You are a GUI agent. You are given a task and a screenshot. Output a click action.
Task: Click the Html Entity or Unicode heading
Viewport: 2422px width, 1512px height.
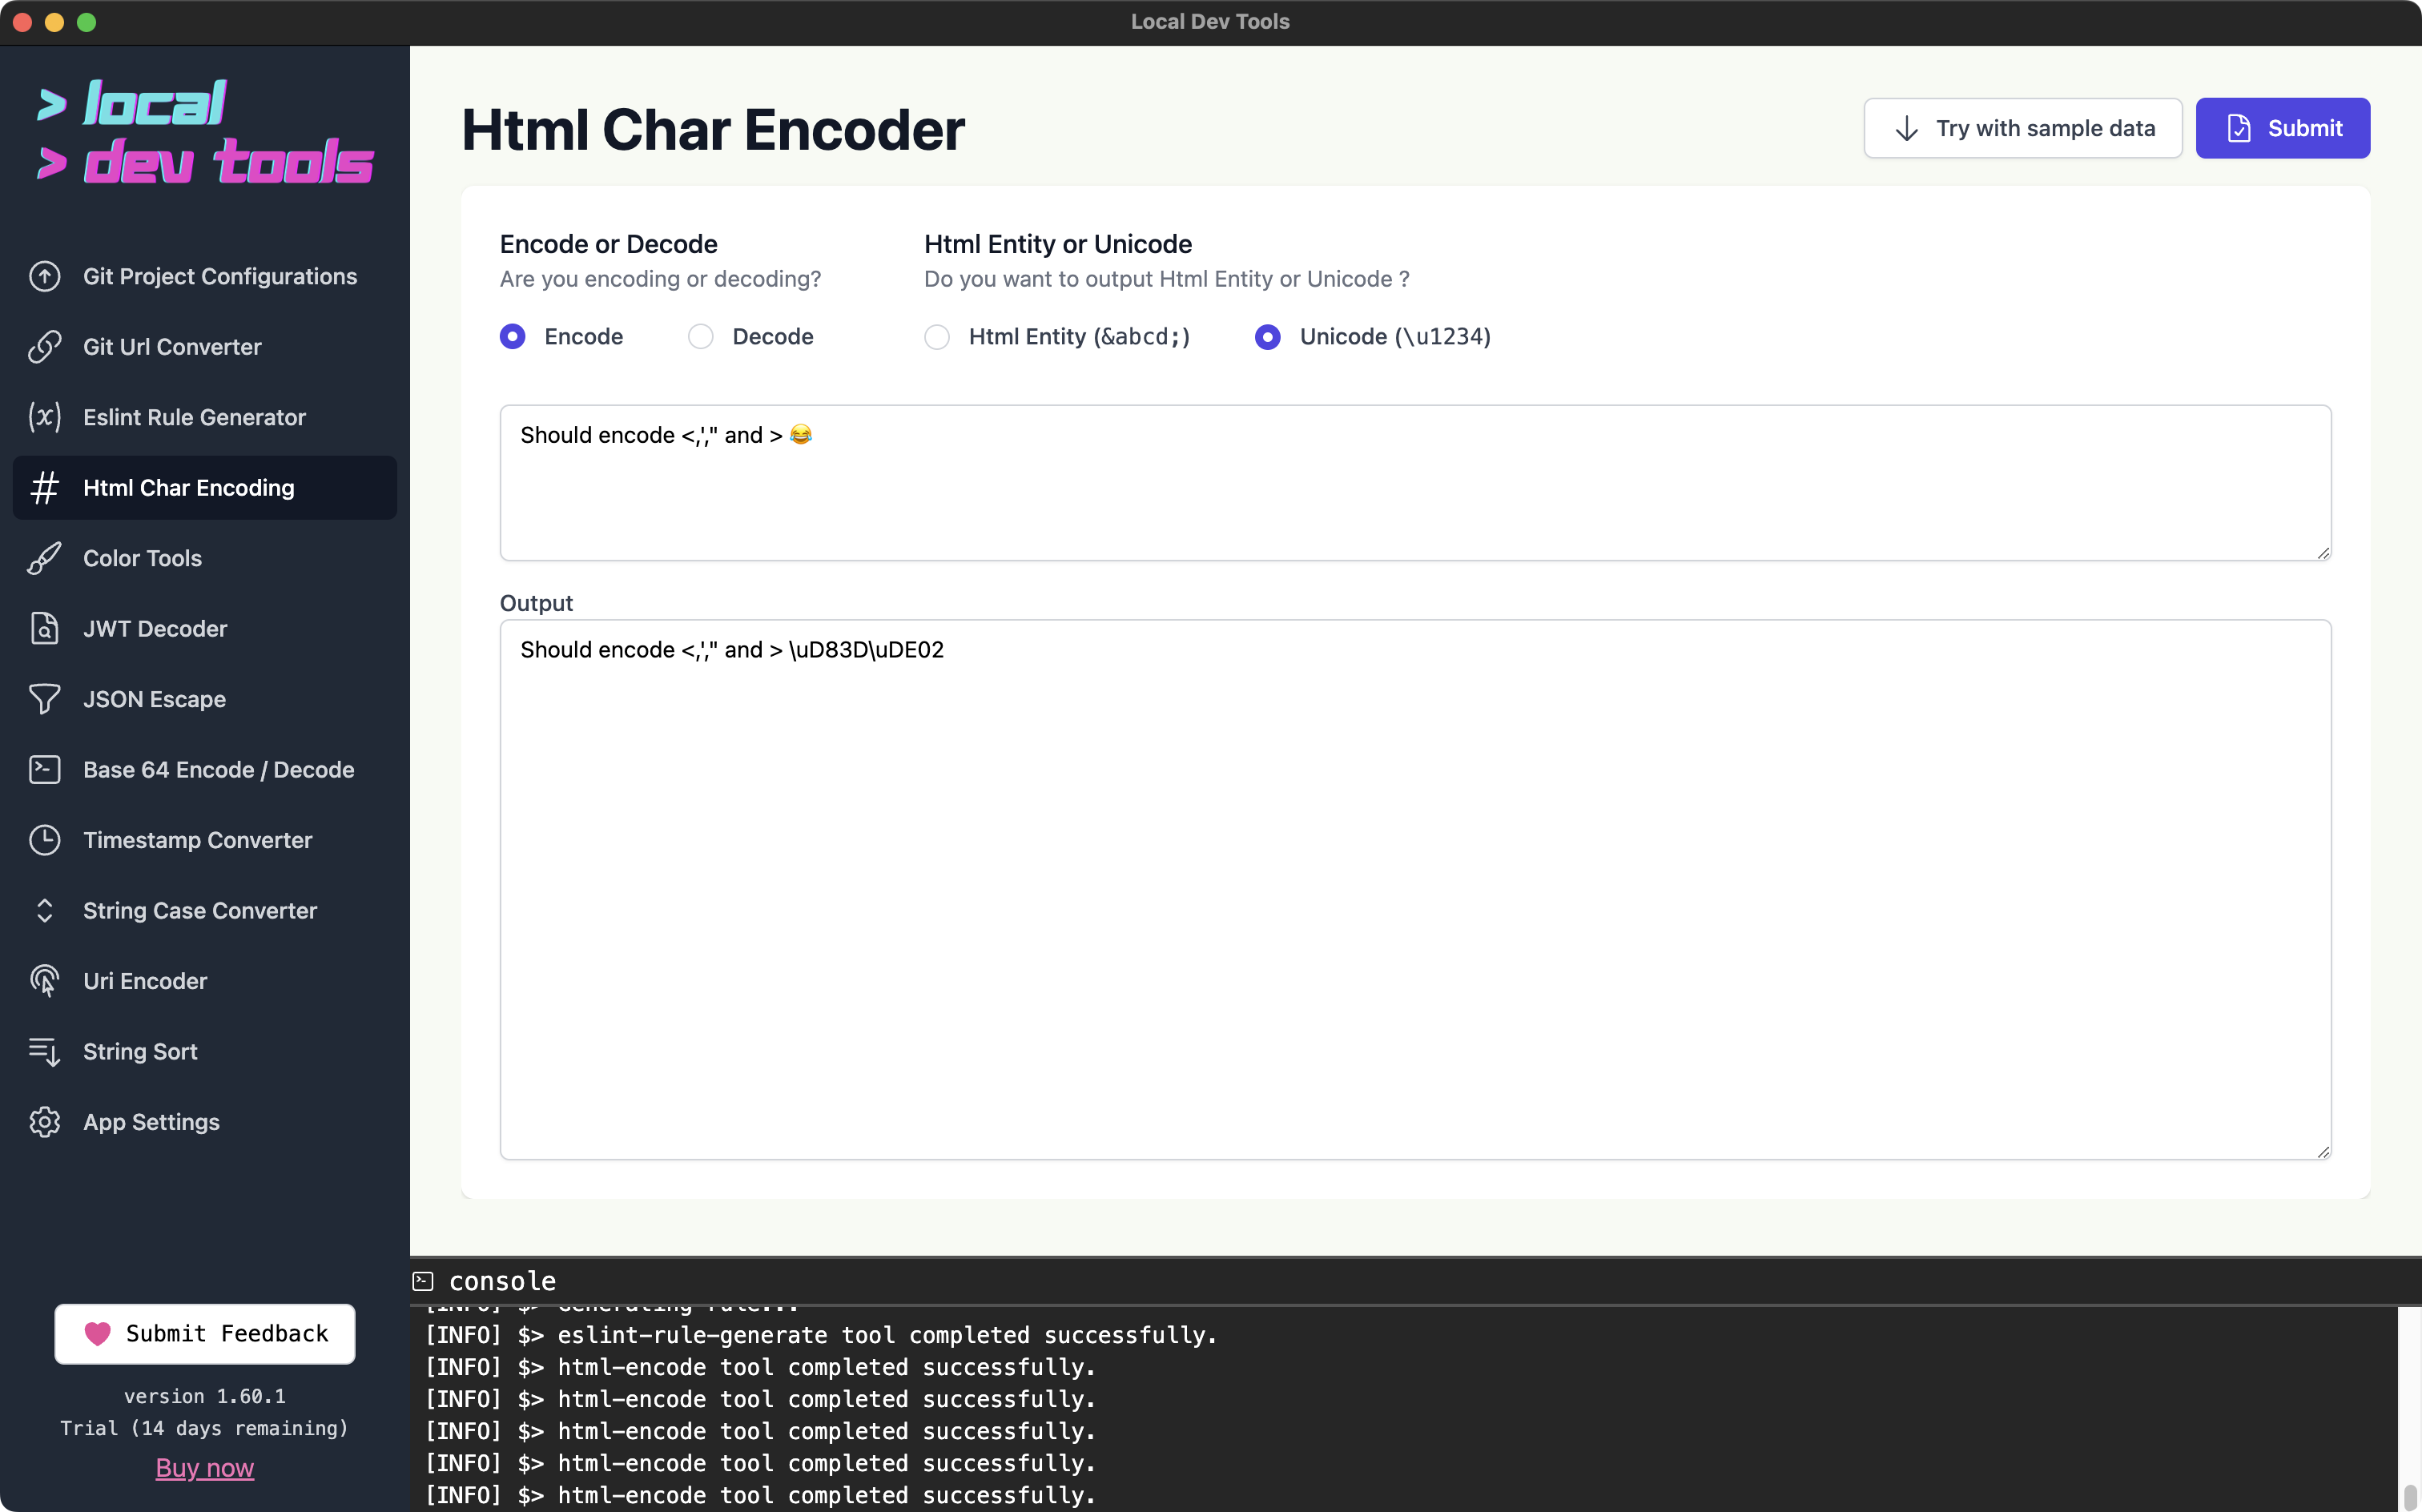click(x=1058, y=244)
